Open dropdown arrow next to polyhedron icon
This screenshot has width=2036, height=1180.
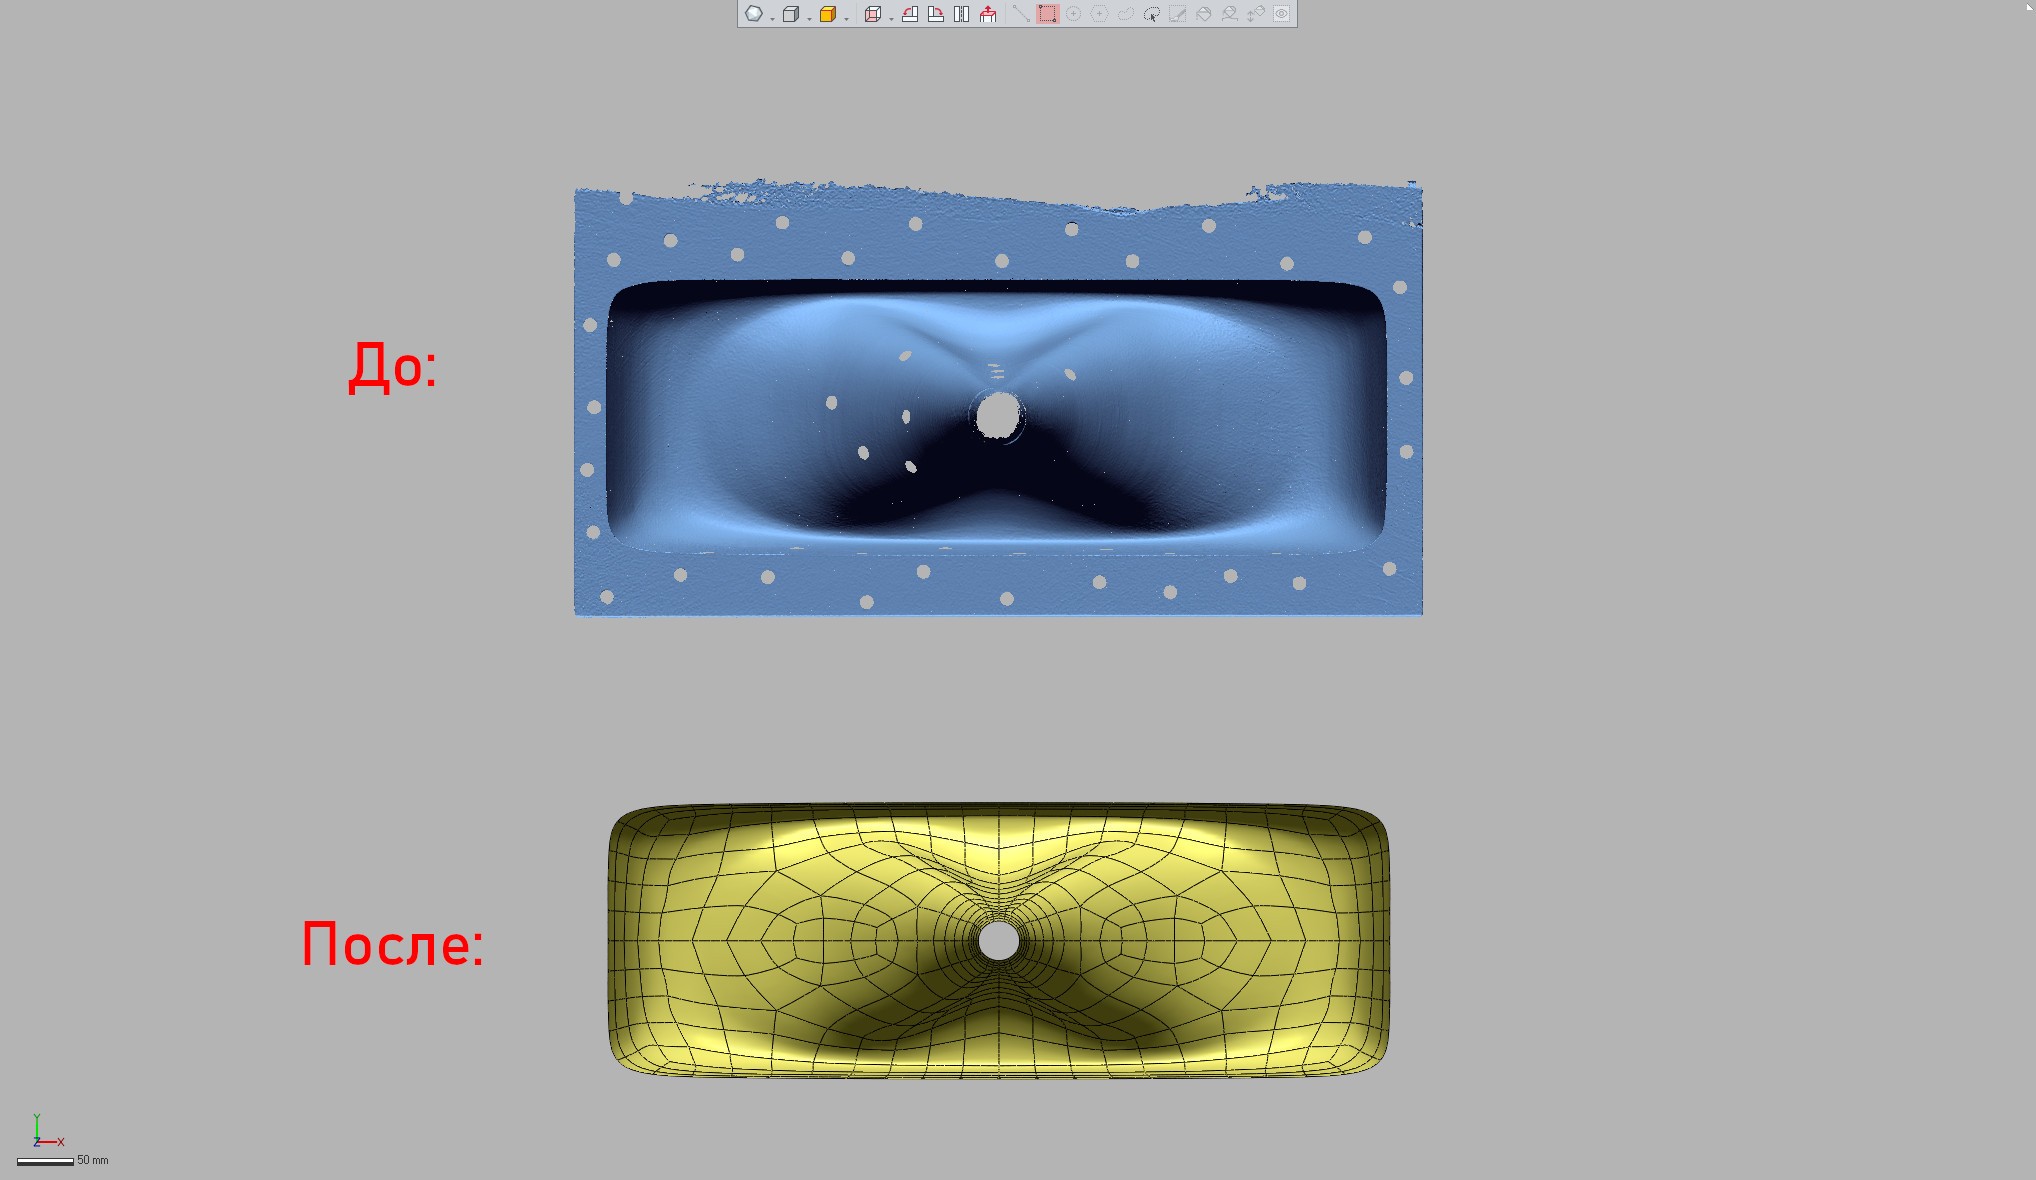click(x=773, y=18)
